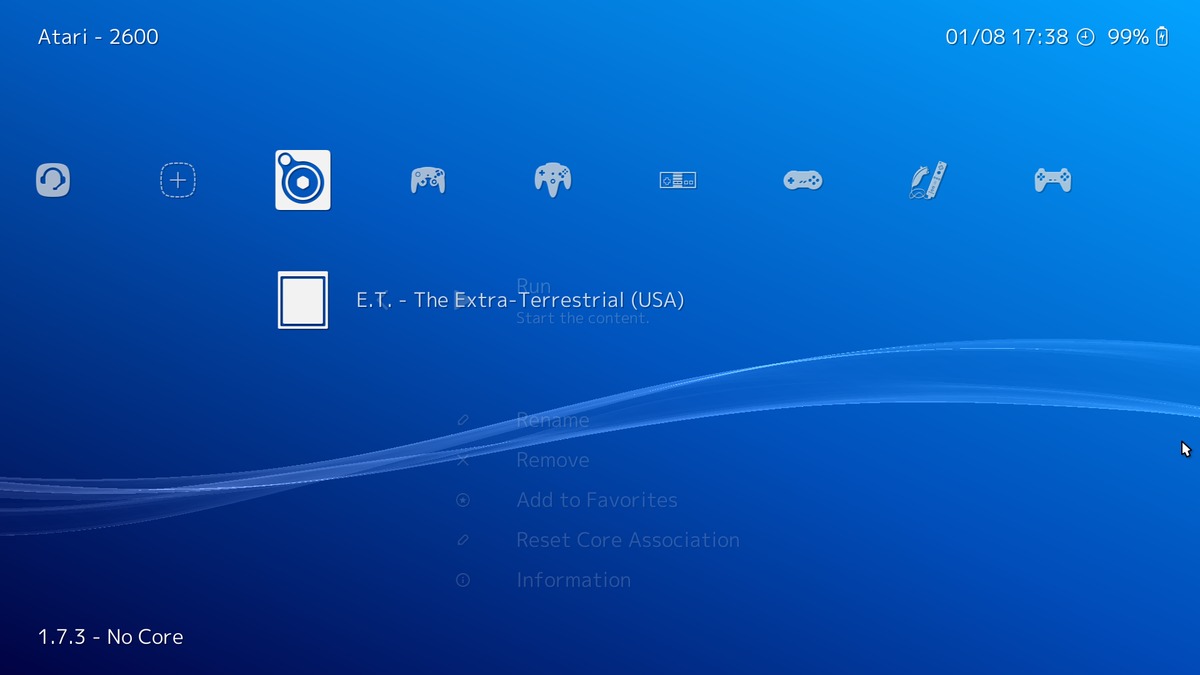The height and width of the screenshot is (675, 1200).
Task: Select the Import Content plus icon
Action: point(177,180)
